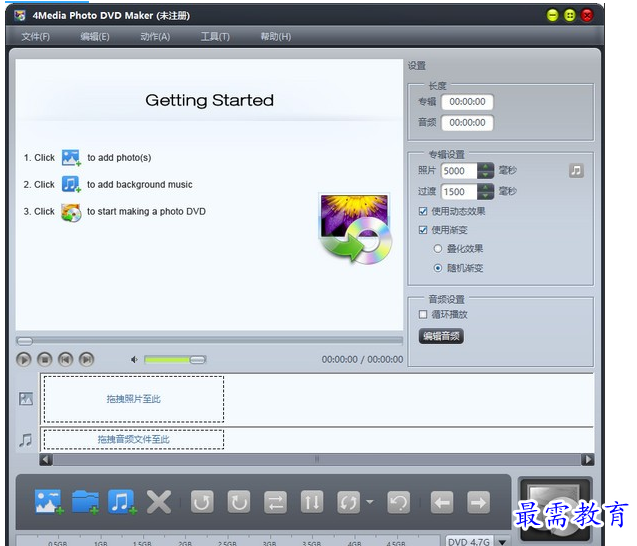Rotate the photo counterclockwise

(x=202, y=503)
